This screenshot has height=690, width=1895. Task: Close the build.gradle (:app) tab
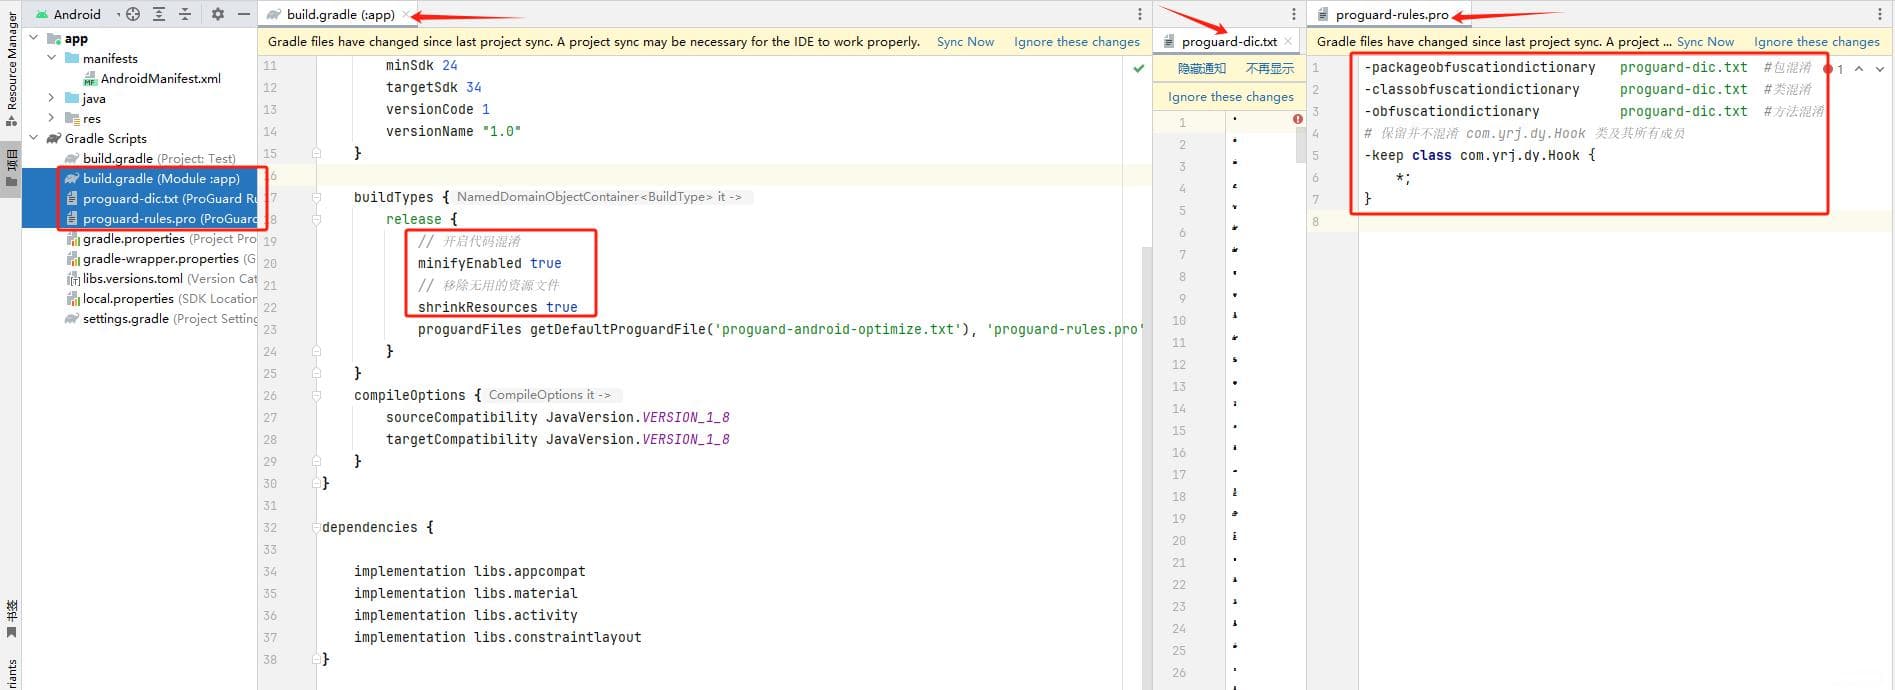coord(405,14)
